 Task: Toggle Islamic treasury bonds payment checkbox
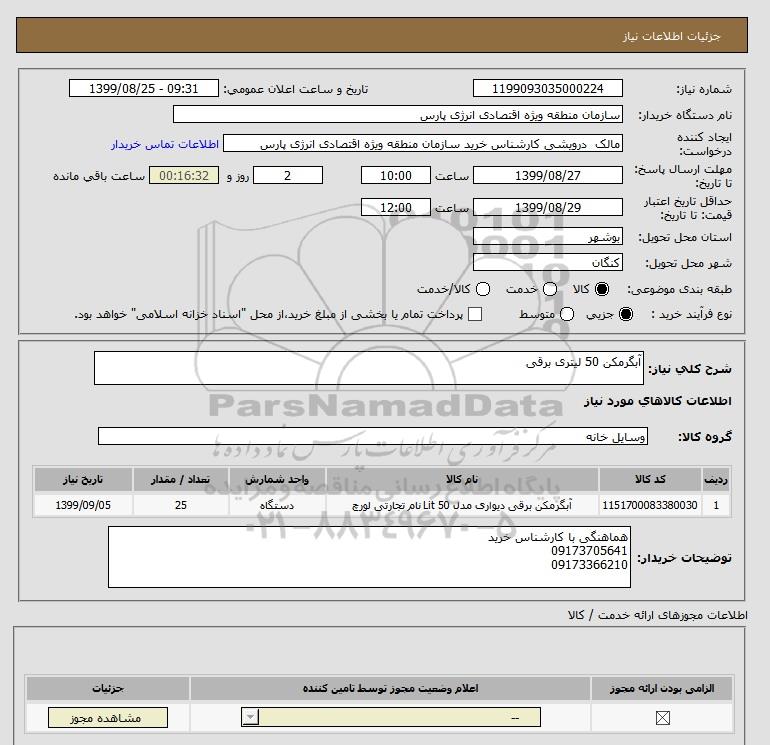[475, 314]
